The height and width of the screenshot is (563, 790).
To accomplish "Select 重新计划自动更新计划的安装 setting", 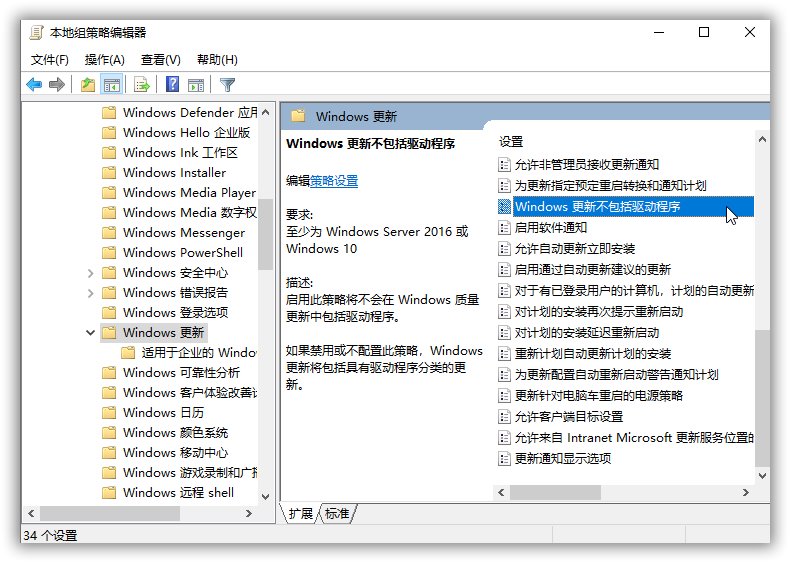I will 592,354.
